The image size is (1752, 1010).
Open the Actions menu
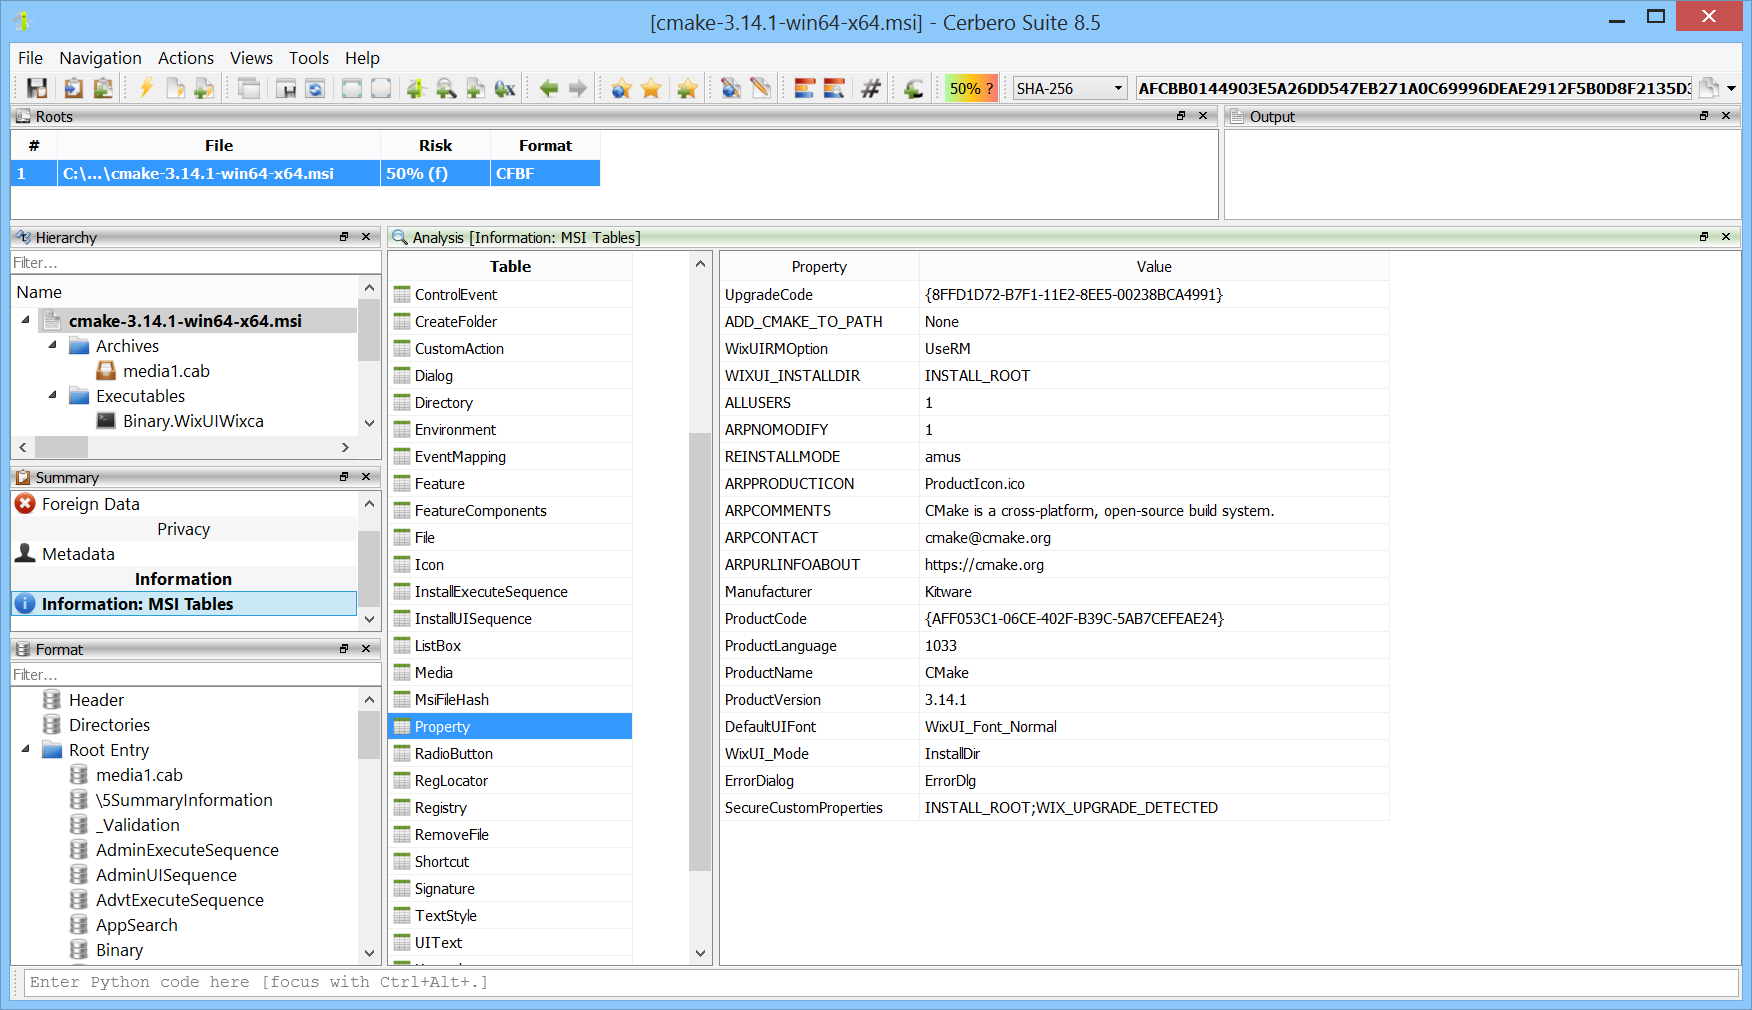(x=185, y=58)
